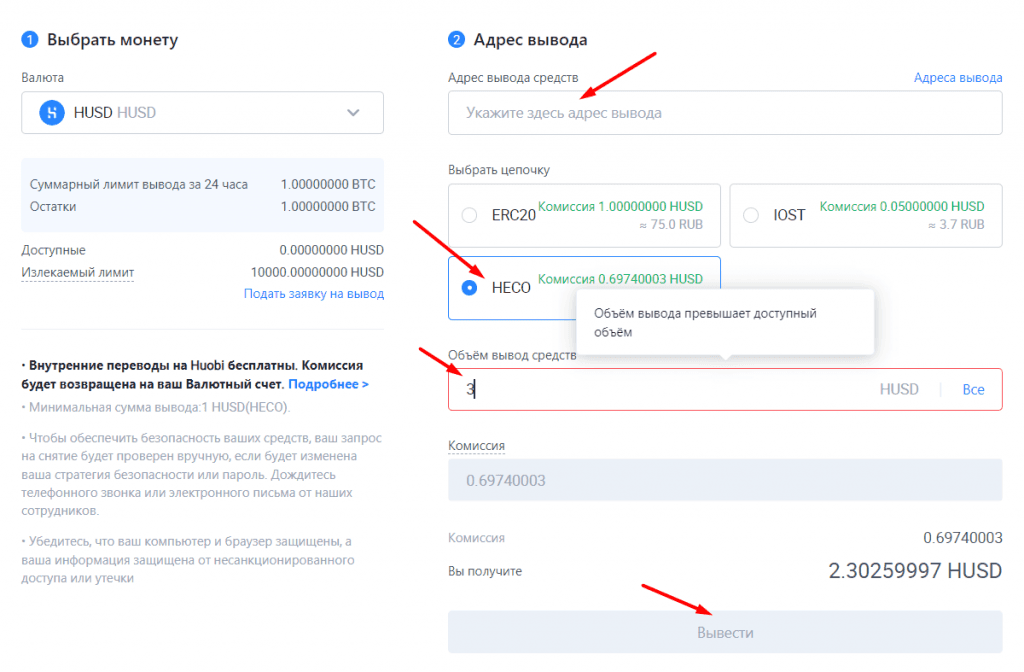Viewport: 1024px width, 672px height.
Task: Click the Выбрать монету heading
Action: (112, 40)
